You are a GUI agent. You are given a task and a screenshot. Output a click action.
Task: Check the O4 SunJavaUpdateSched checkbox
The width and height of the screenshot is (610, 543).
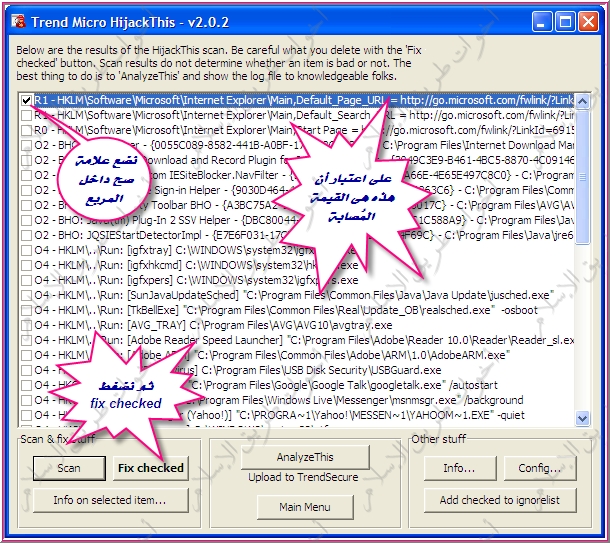(26, 295)
